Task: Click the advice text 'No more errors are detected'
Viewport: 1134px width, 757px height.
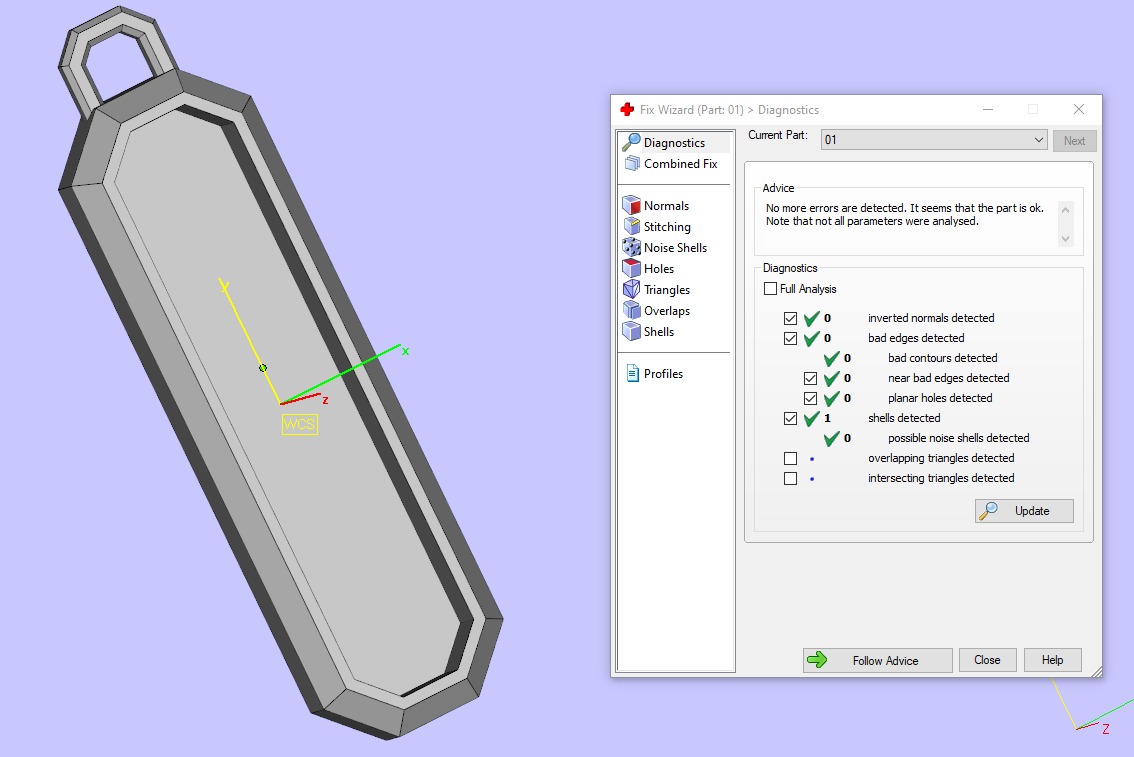Action: [x=836, y=208]
